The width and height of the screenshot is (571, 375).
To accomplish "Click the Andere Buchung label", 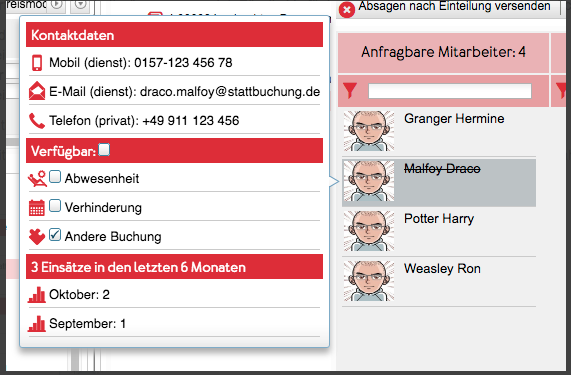I will 113,237.
